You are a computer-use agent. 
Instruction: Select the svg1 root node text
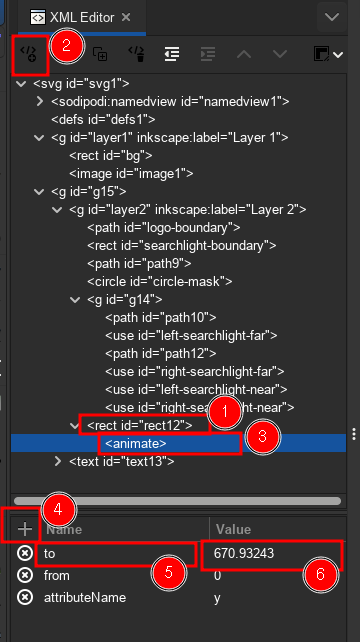81,84
